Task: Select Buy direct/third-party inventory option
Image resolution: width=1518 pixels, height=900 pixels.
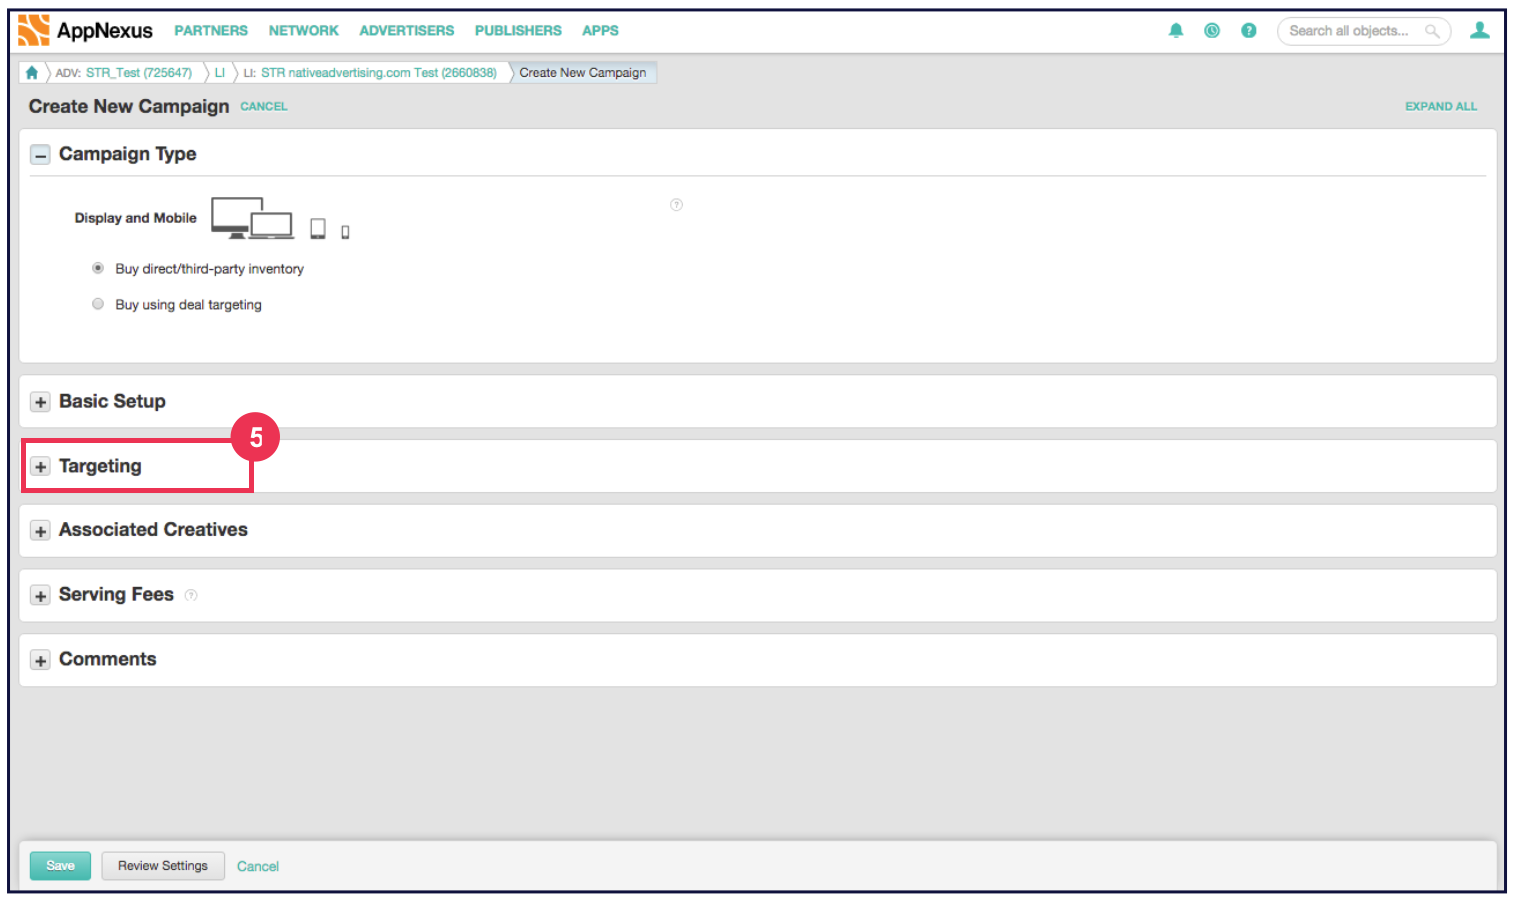Action: click(98, 268)
